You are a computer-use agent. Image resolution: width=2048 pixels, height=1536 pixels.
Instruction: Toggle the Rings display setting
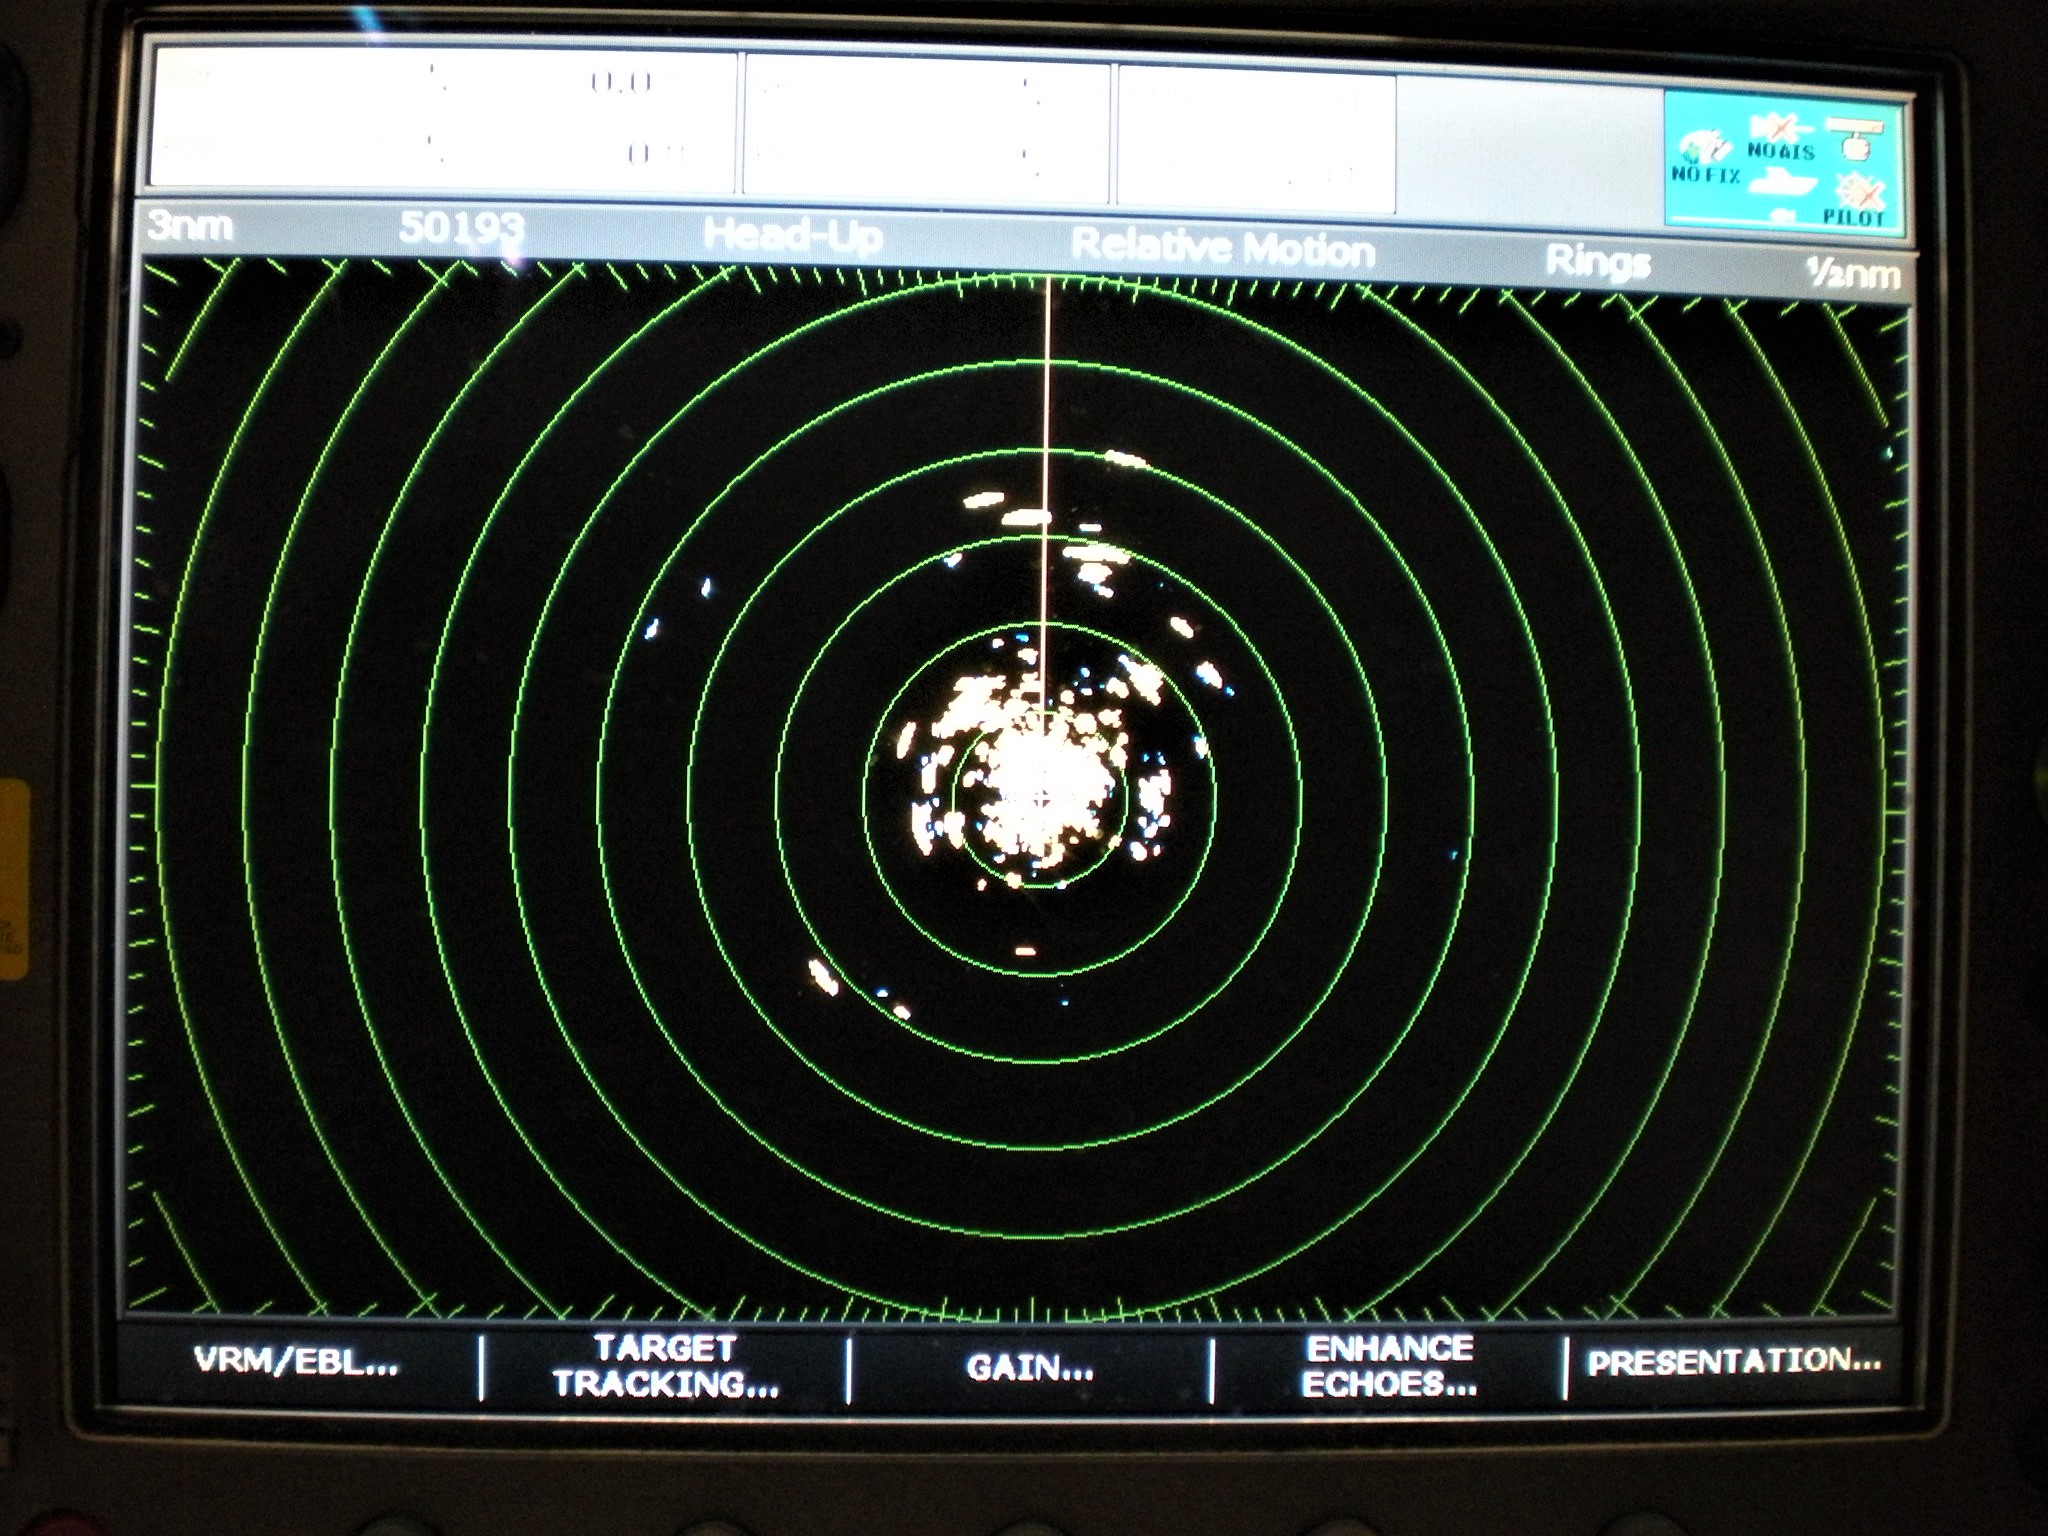pyautogui.click(x=1597, y=261)
